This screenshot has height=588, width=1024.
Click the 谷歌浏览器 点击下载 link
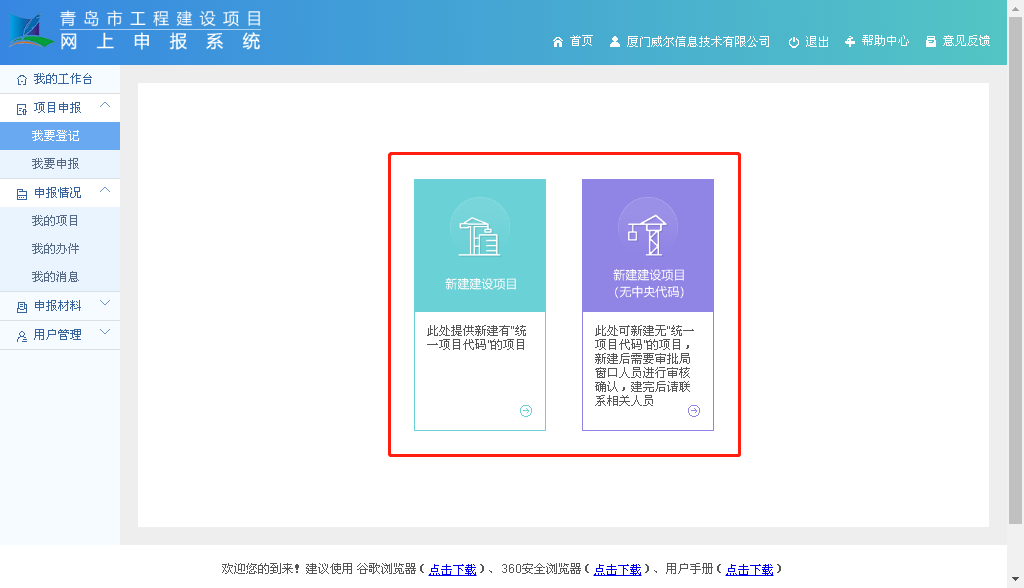[x=452, y=570]
